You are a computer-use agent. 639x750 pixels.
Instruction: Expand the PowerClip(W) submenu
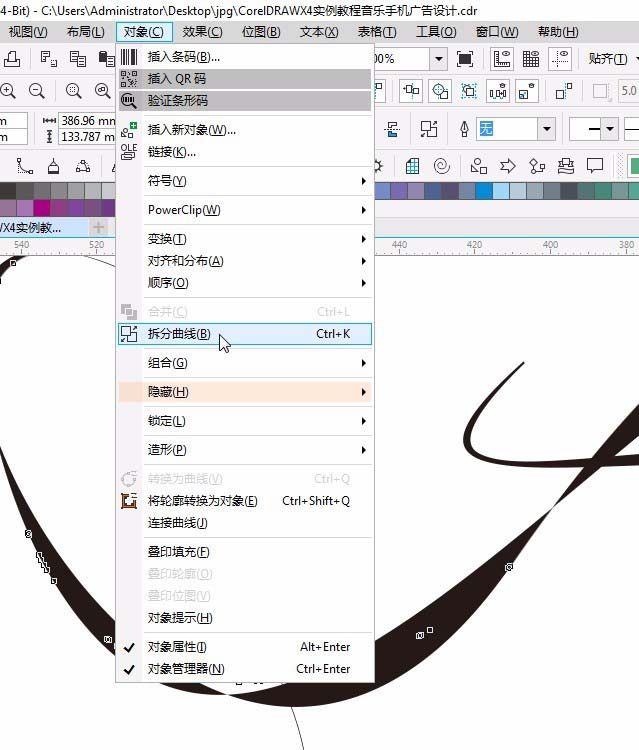tap(244, 210)
